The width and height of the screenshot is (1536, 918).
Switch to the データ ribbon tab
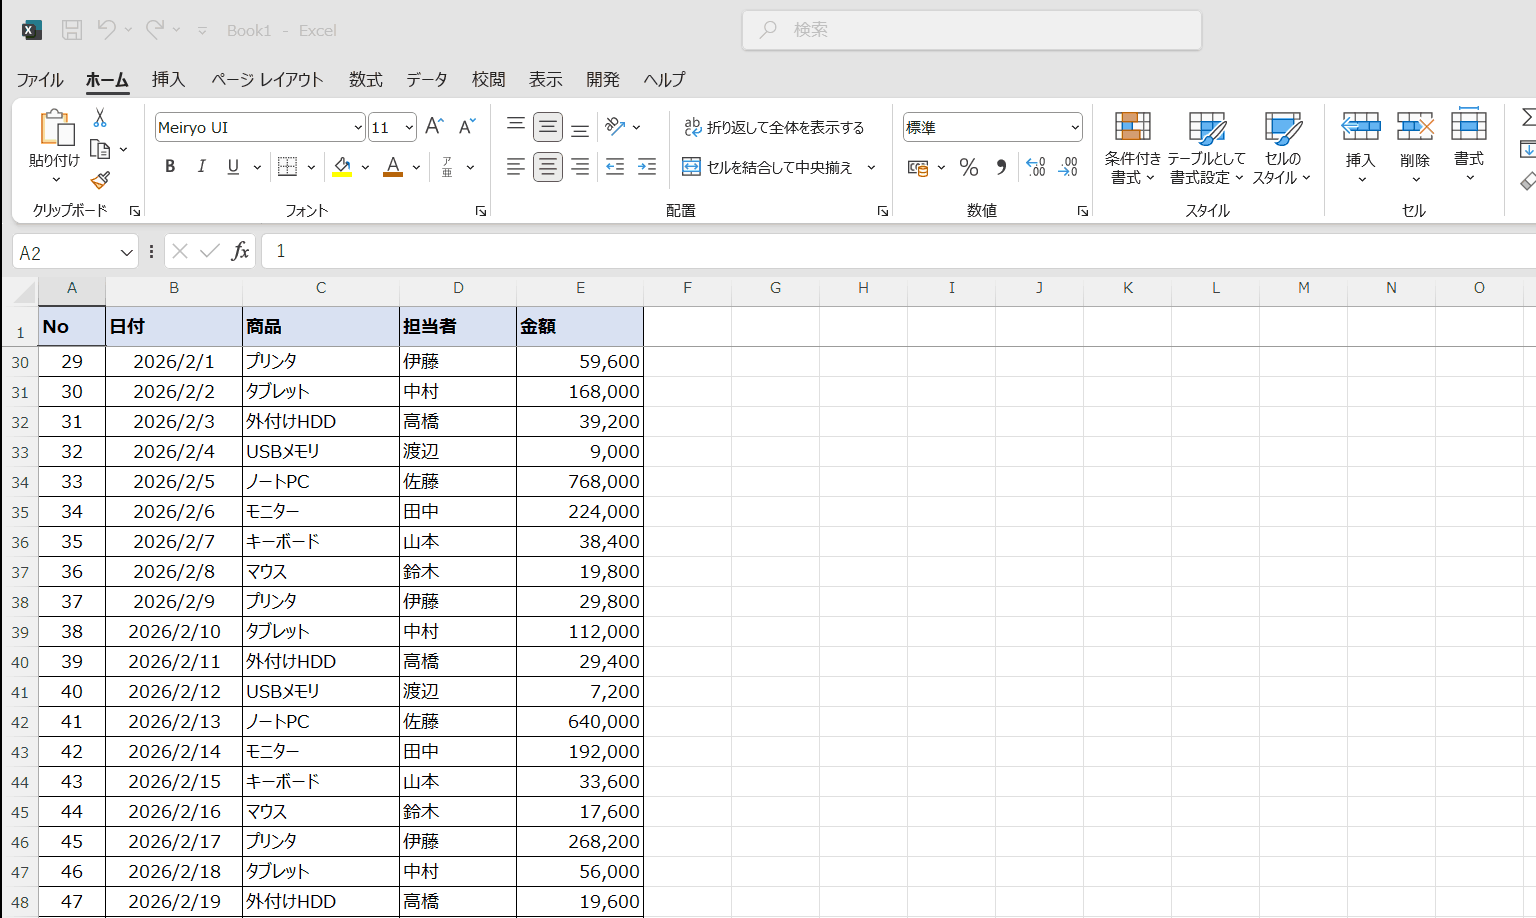(427, 80)
